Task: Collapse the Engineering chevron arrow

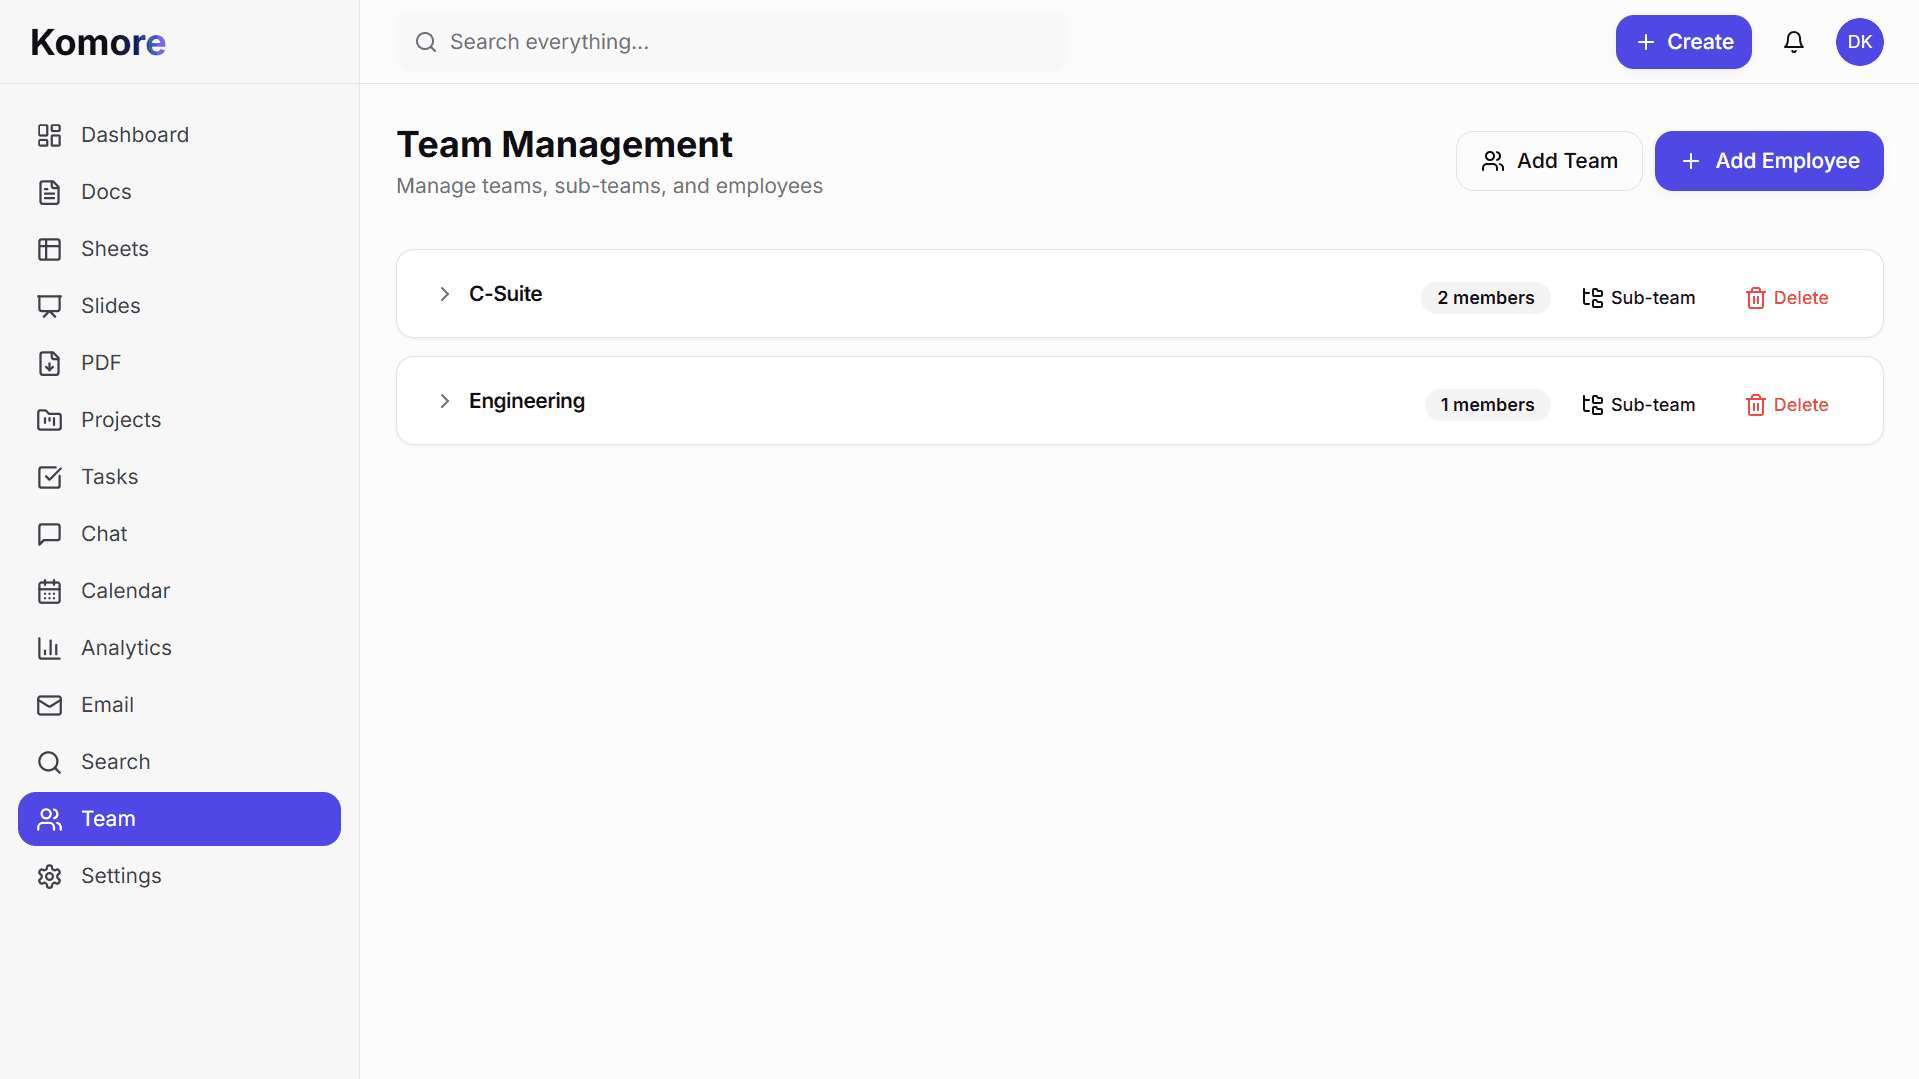Action: coord(444,400)
